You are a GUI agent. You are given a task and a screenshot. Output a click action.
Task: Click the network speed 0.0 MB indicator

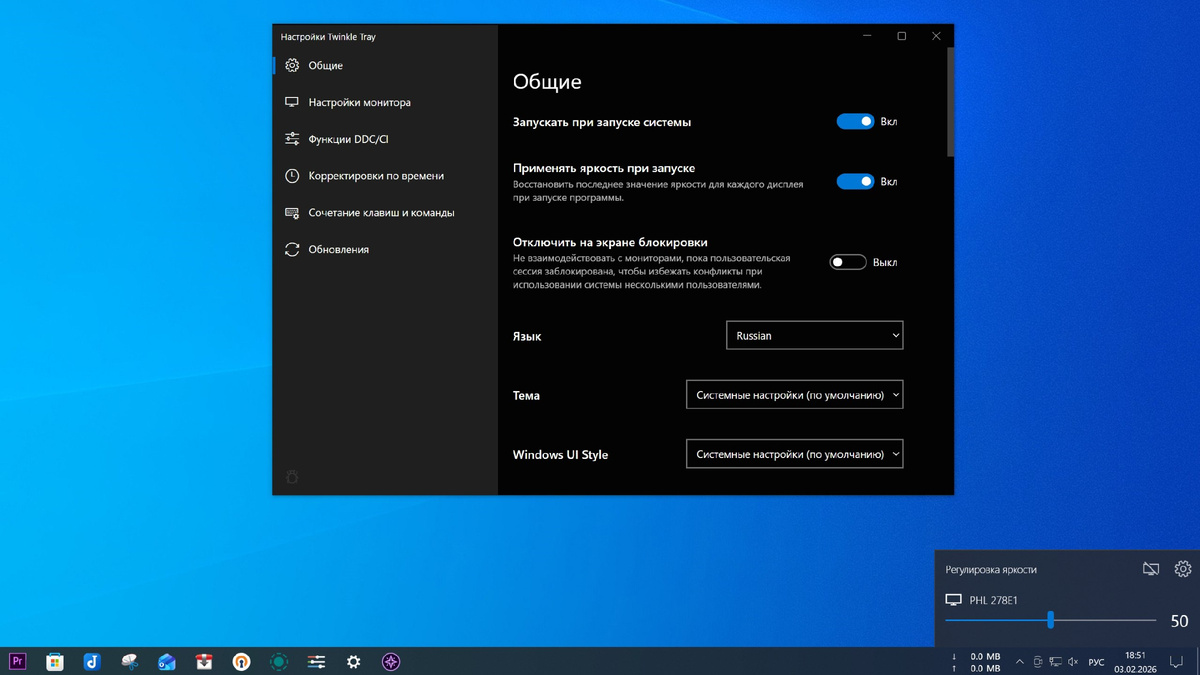tap(978, 662)
